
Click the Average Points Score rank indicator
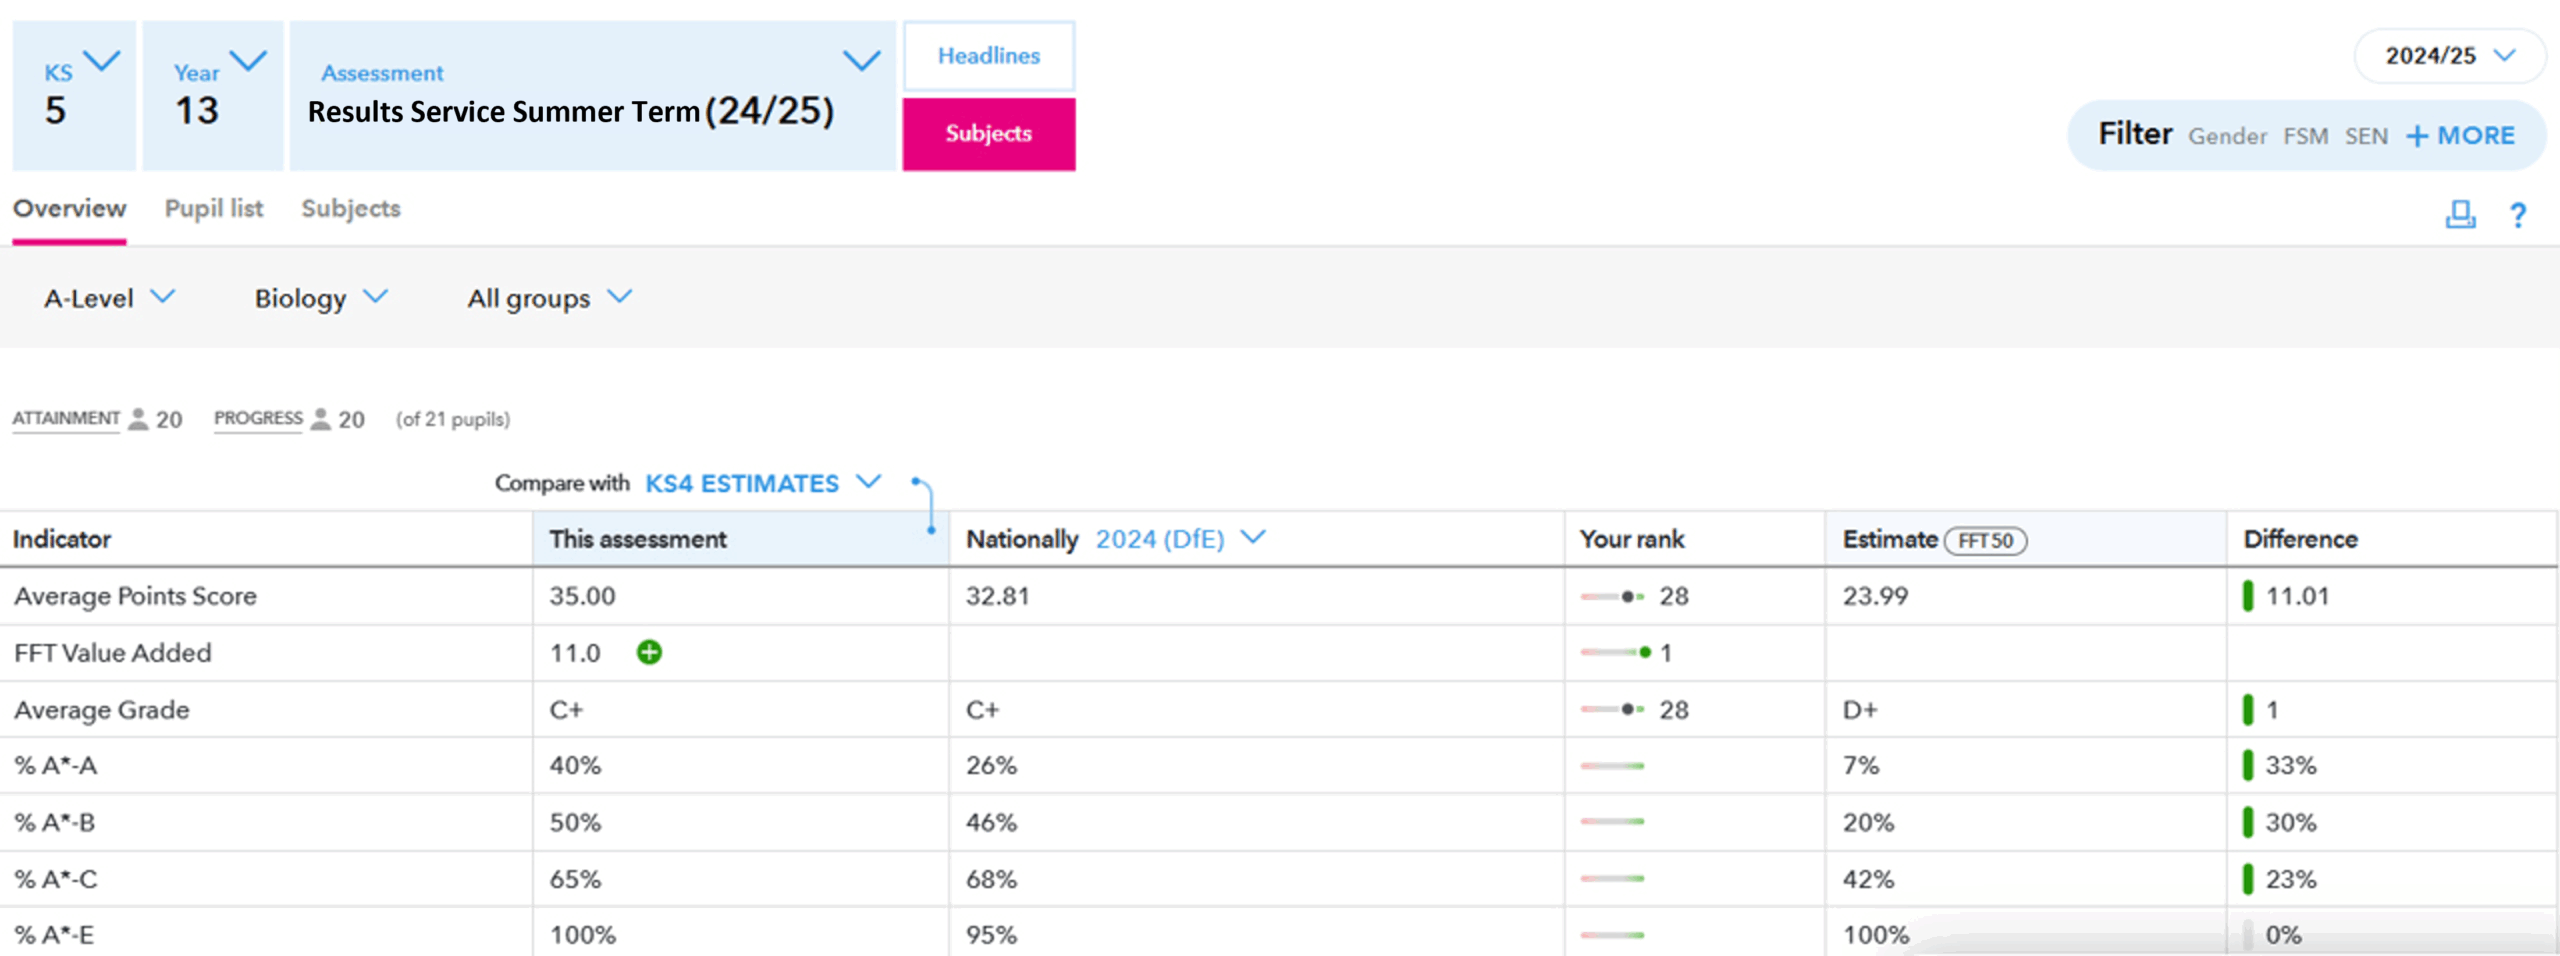tap(1612, 596)
